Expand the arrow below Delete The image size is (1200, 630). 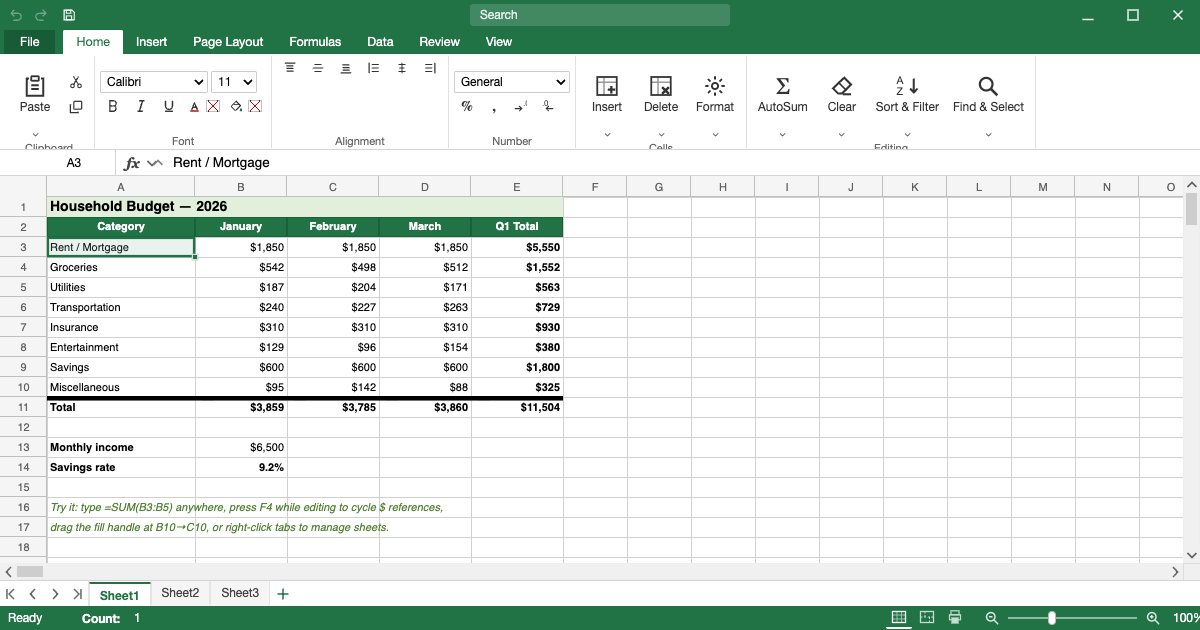(x=661, y=133)
